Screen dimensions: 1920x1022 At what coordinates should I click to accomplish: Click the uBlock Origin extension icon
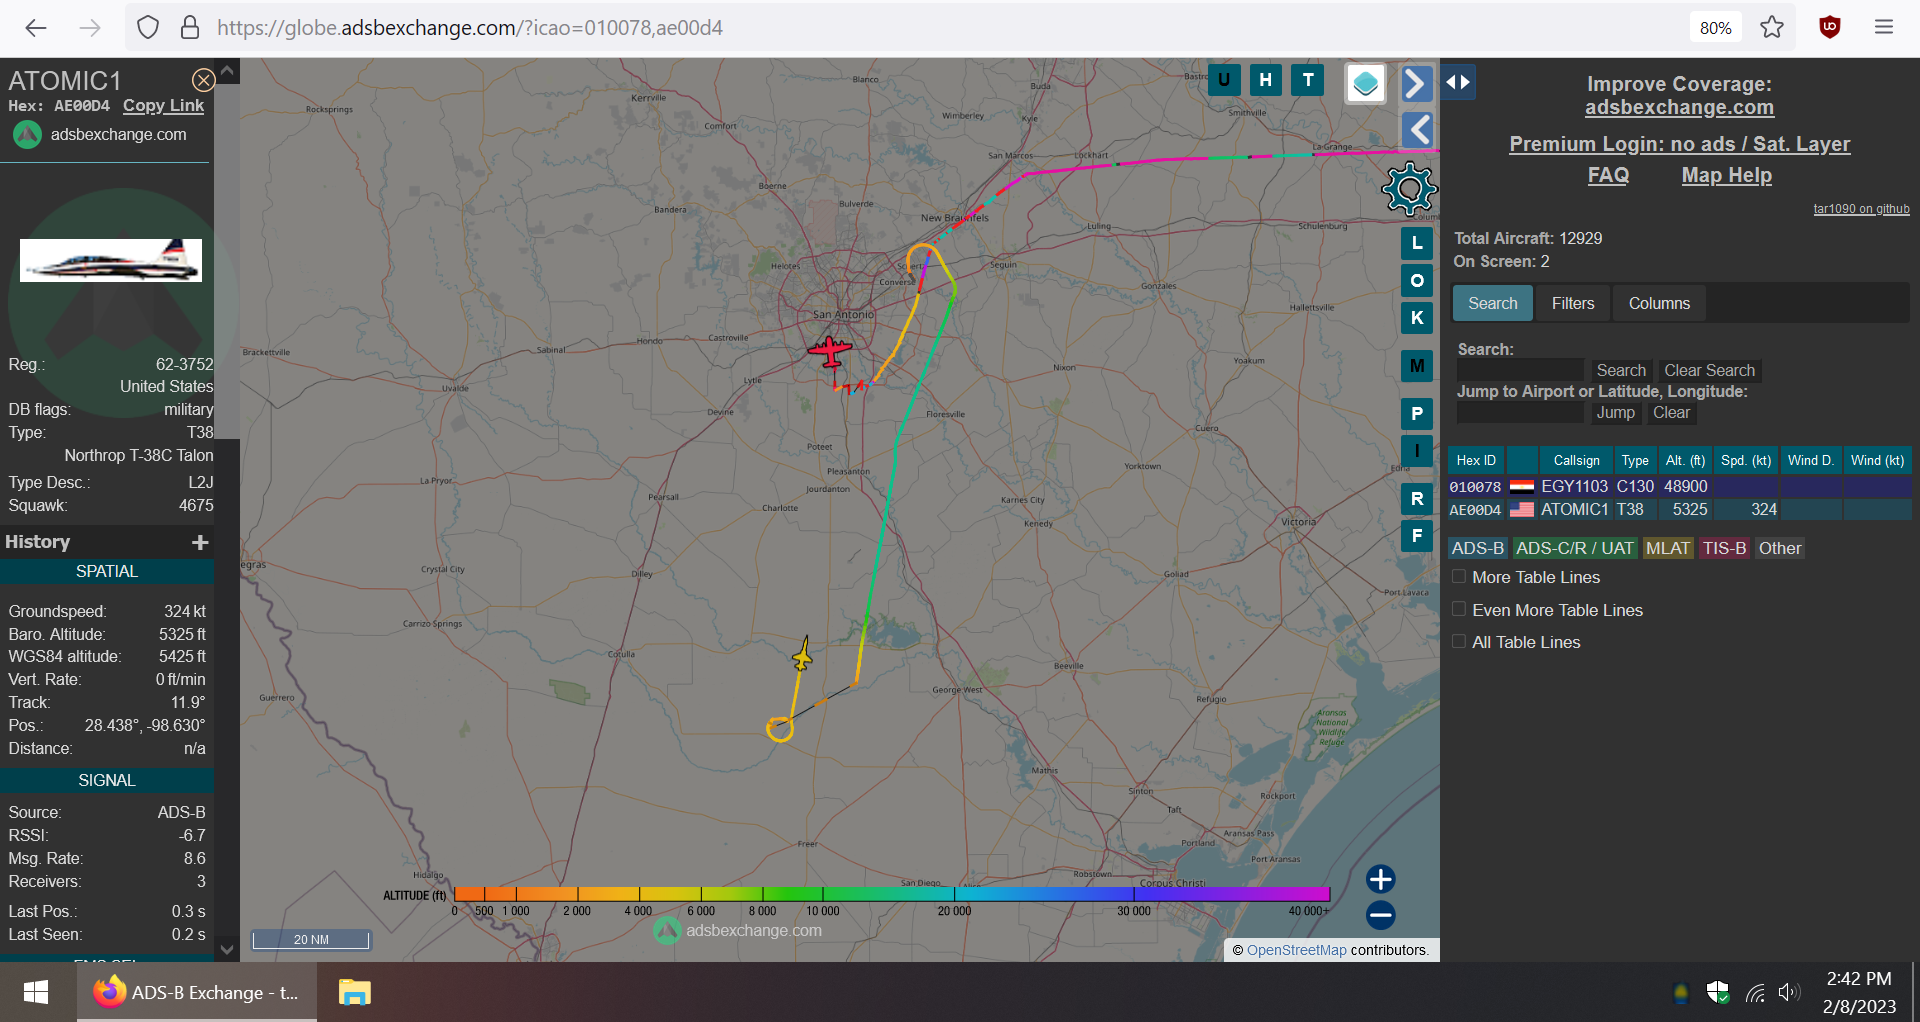[x=1830, y=28]
